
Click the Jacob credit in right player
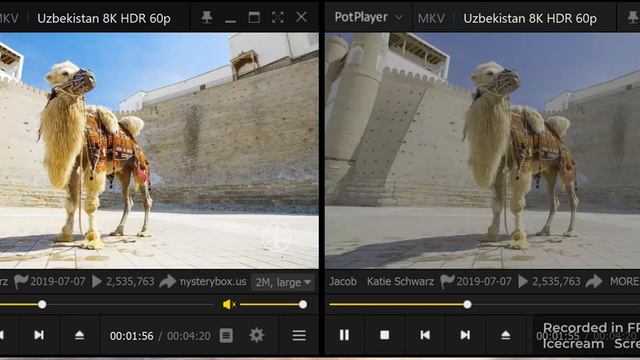pyautogui.click(x=343, y=282)
